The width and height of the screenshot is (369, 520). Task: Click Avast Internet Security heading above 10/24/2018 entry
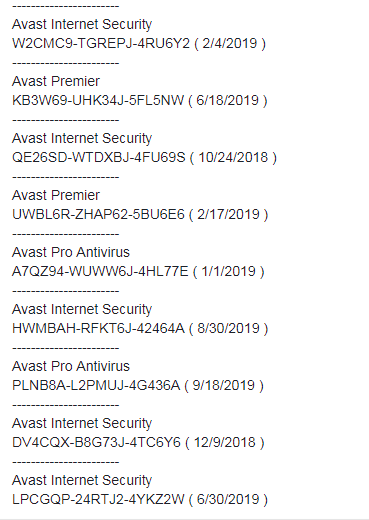coord(82,138)
